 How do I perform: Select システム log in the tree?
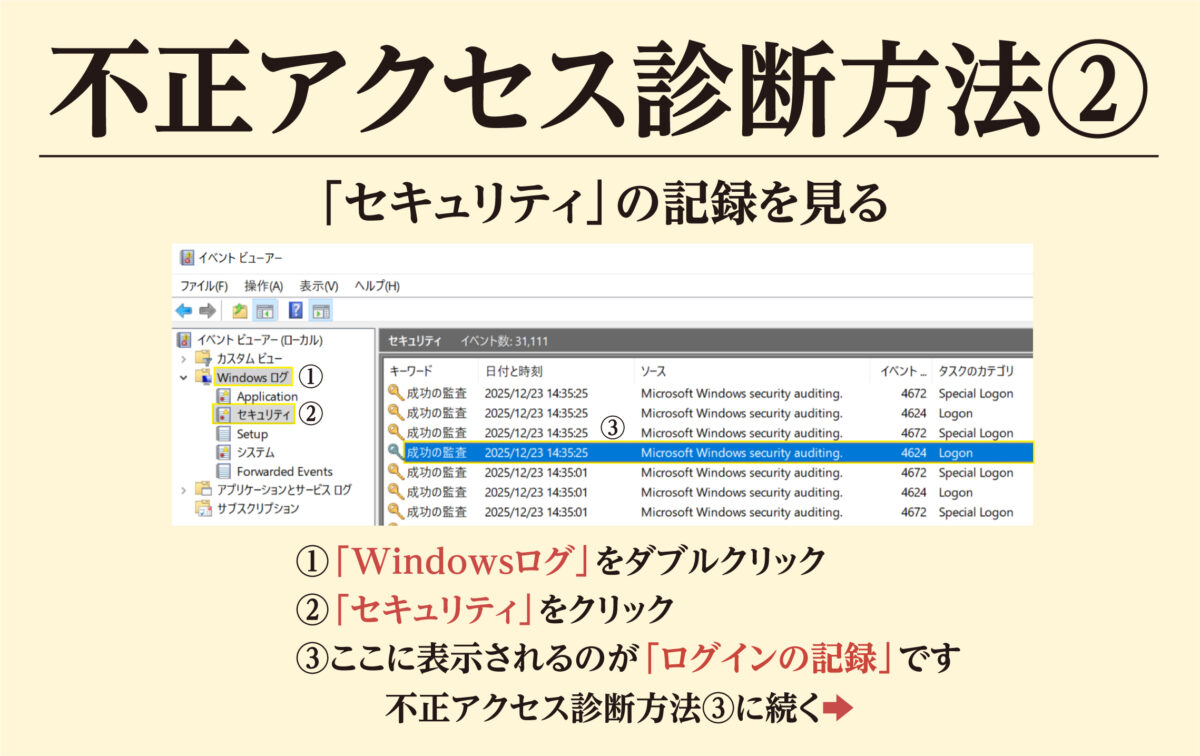pyautogui.click(x=257, y=453)
